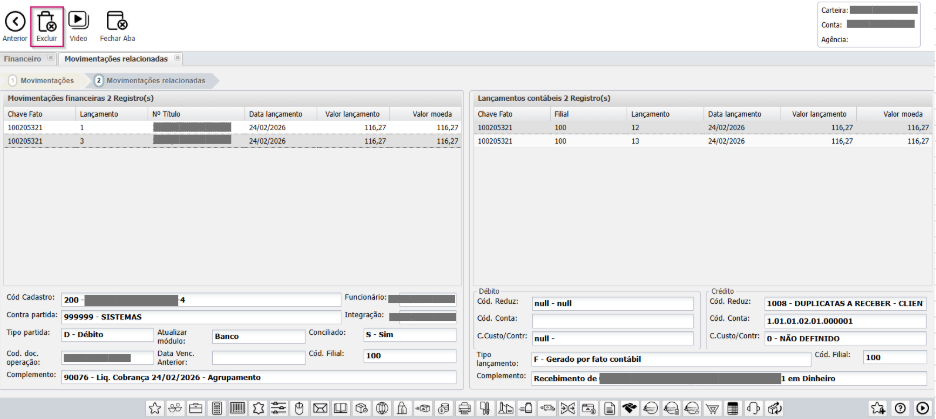This screenshot has height=419, width=936.
Task: Go to step 1 Movimentações
Action: [42, 80]
